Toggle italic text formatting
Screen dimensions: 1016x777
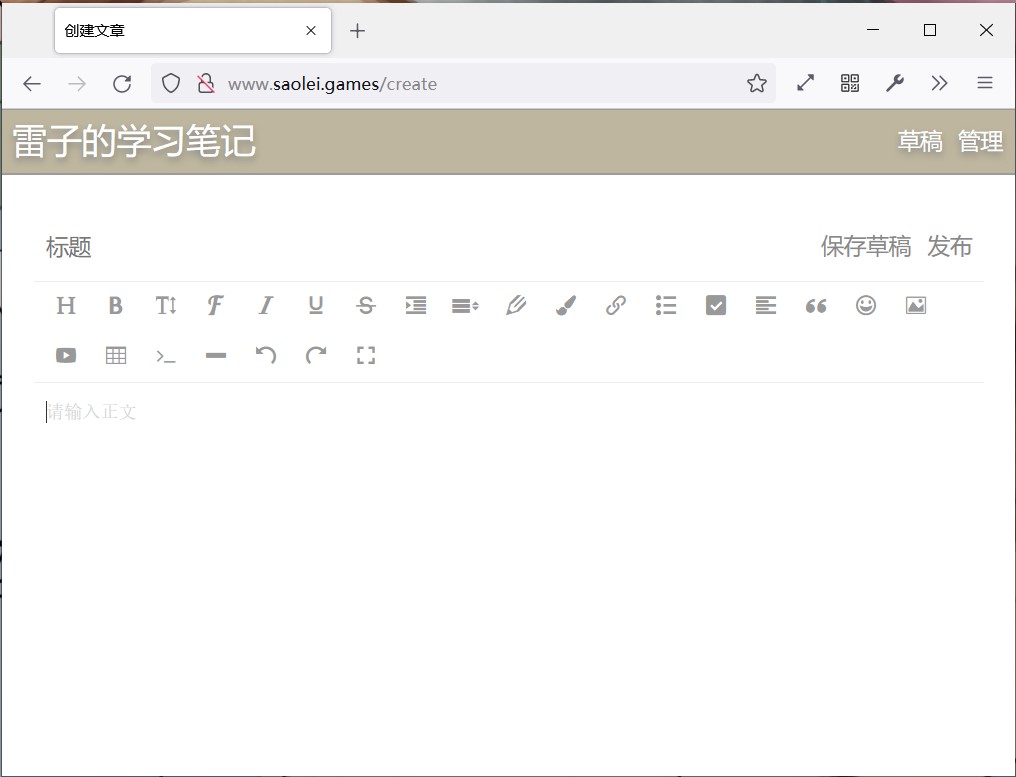(x=266, y=306)
